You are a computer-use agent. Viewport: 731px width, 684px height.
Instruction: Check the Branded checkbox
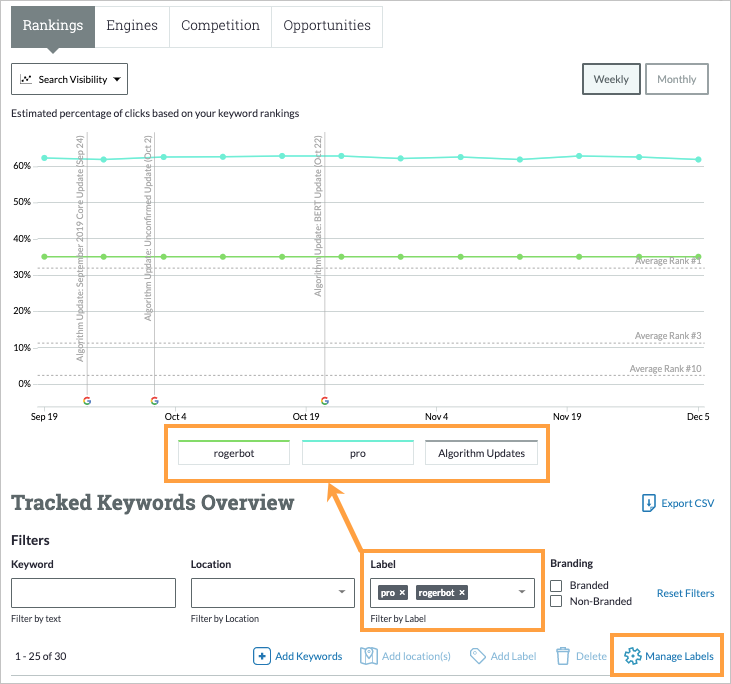[556, 585]
